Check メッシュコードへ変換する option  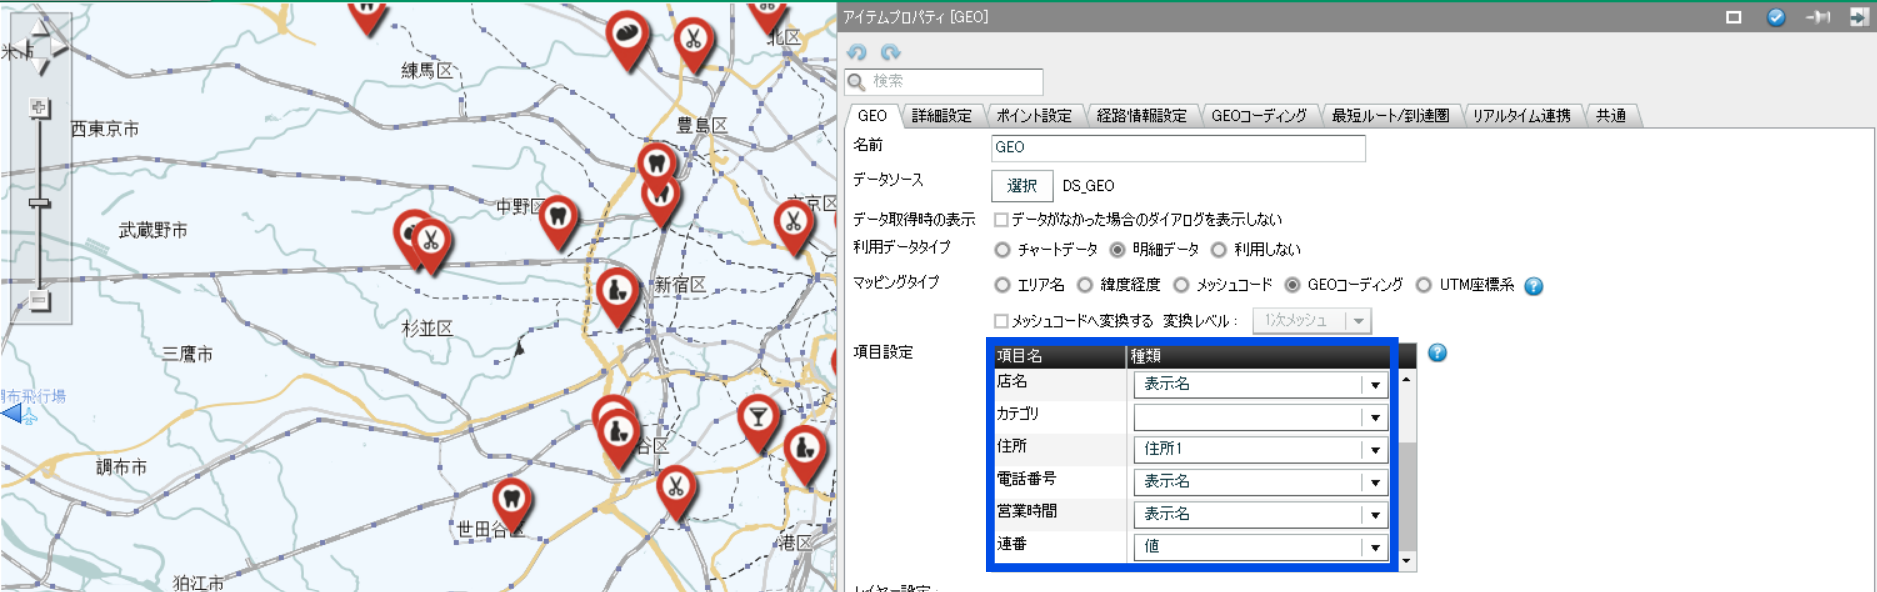pyautogui.click(x=1001, y=321)
